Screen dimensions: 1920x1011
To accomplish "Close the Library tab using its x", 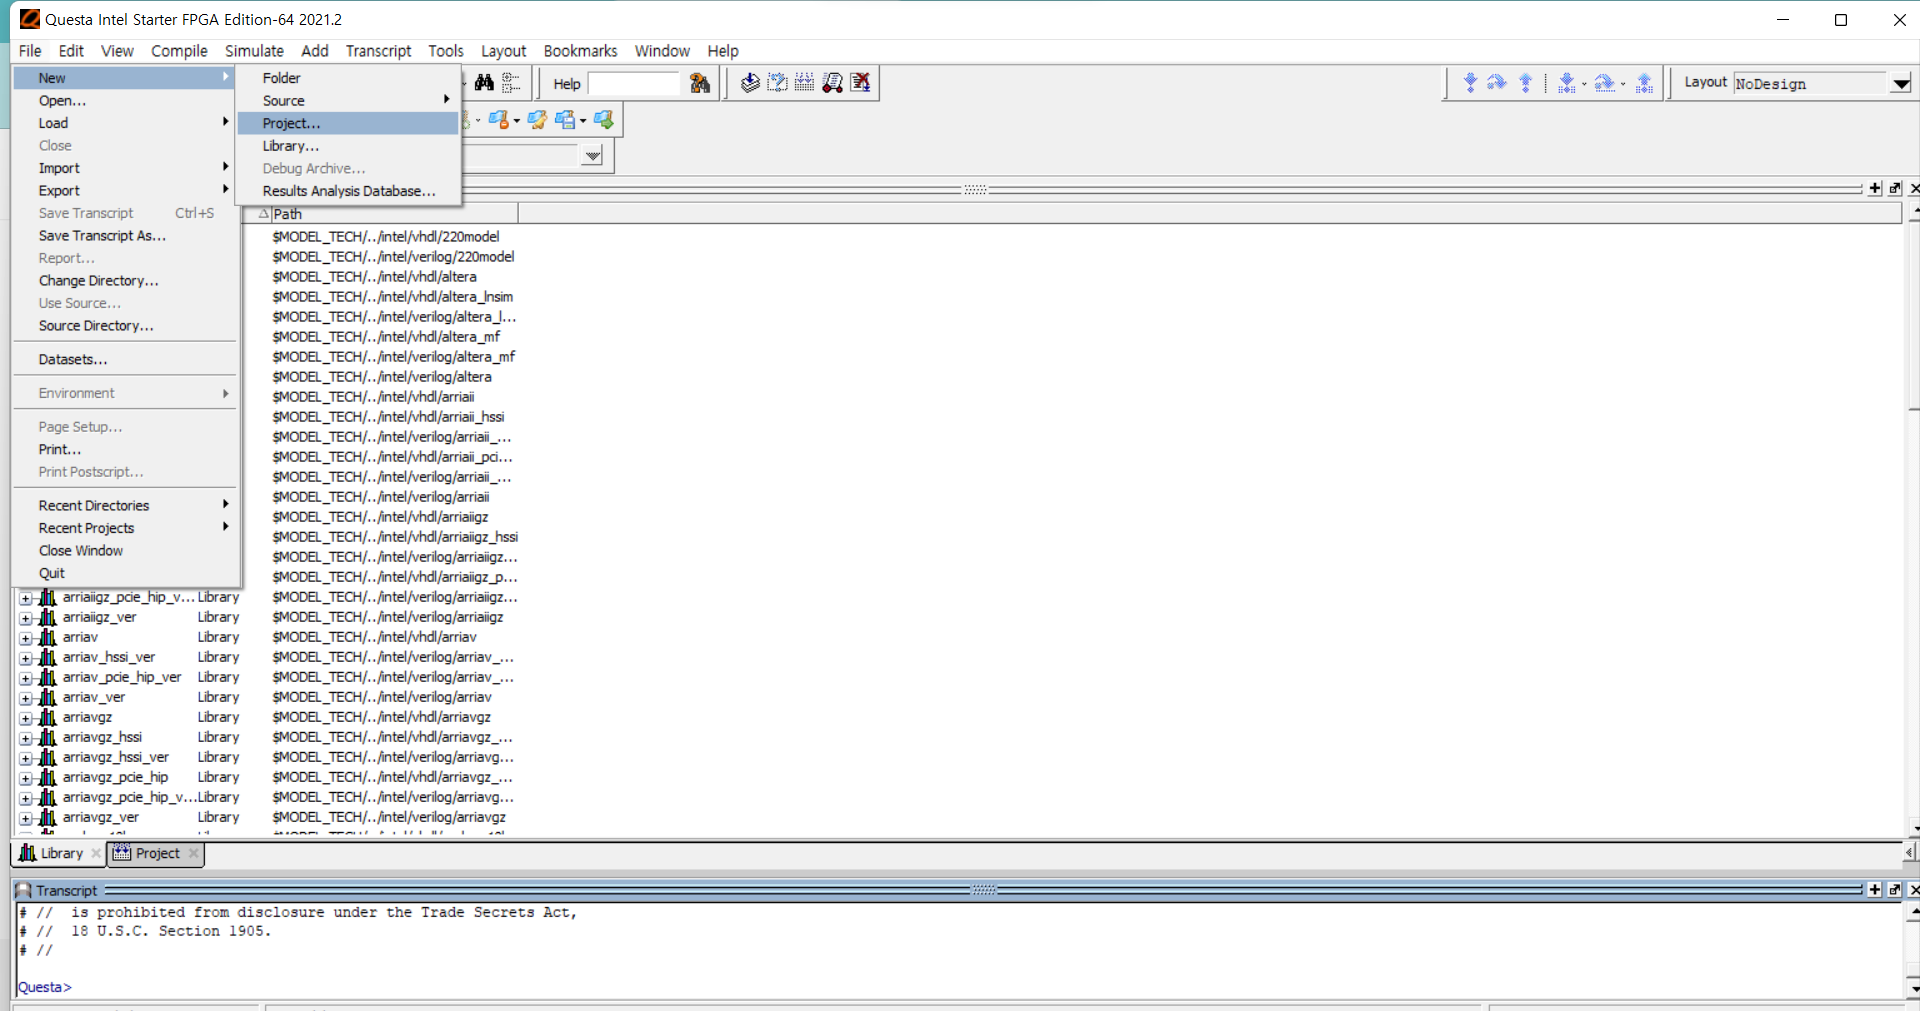I will [96, 853].
